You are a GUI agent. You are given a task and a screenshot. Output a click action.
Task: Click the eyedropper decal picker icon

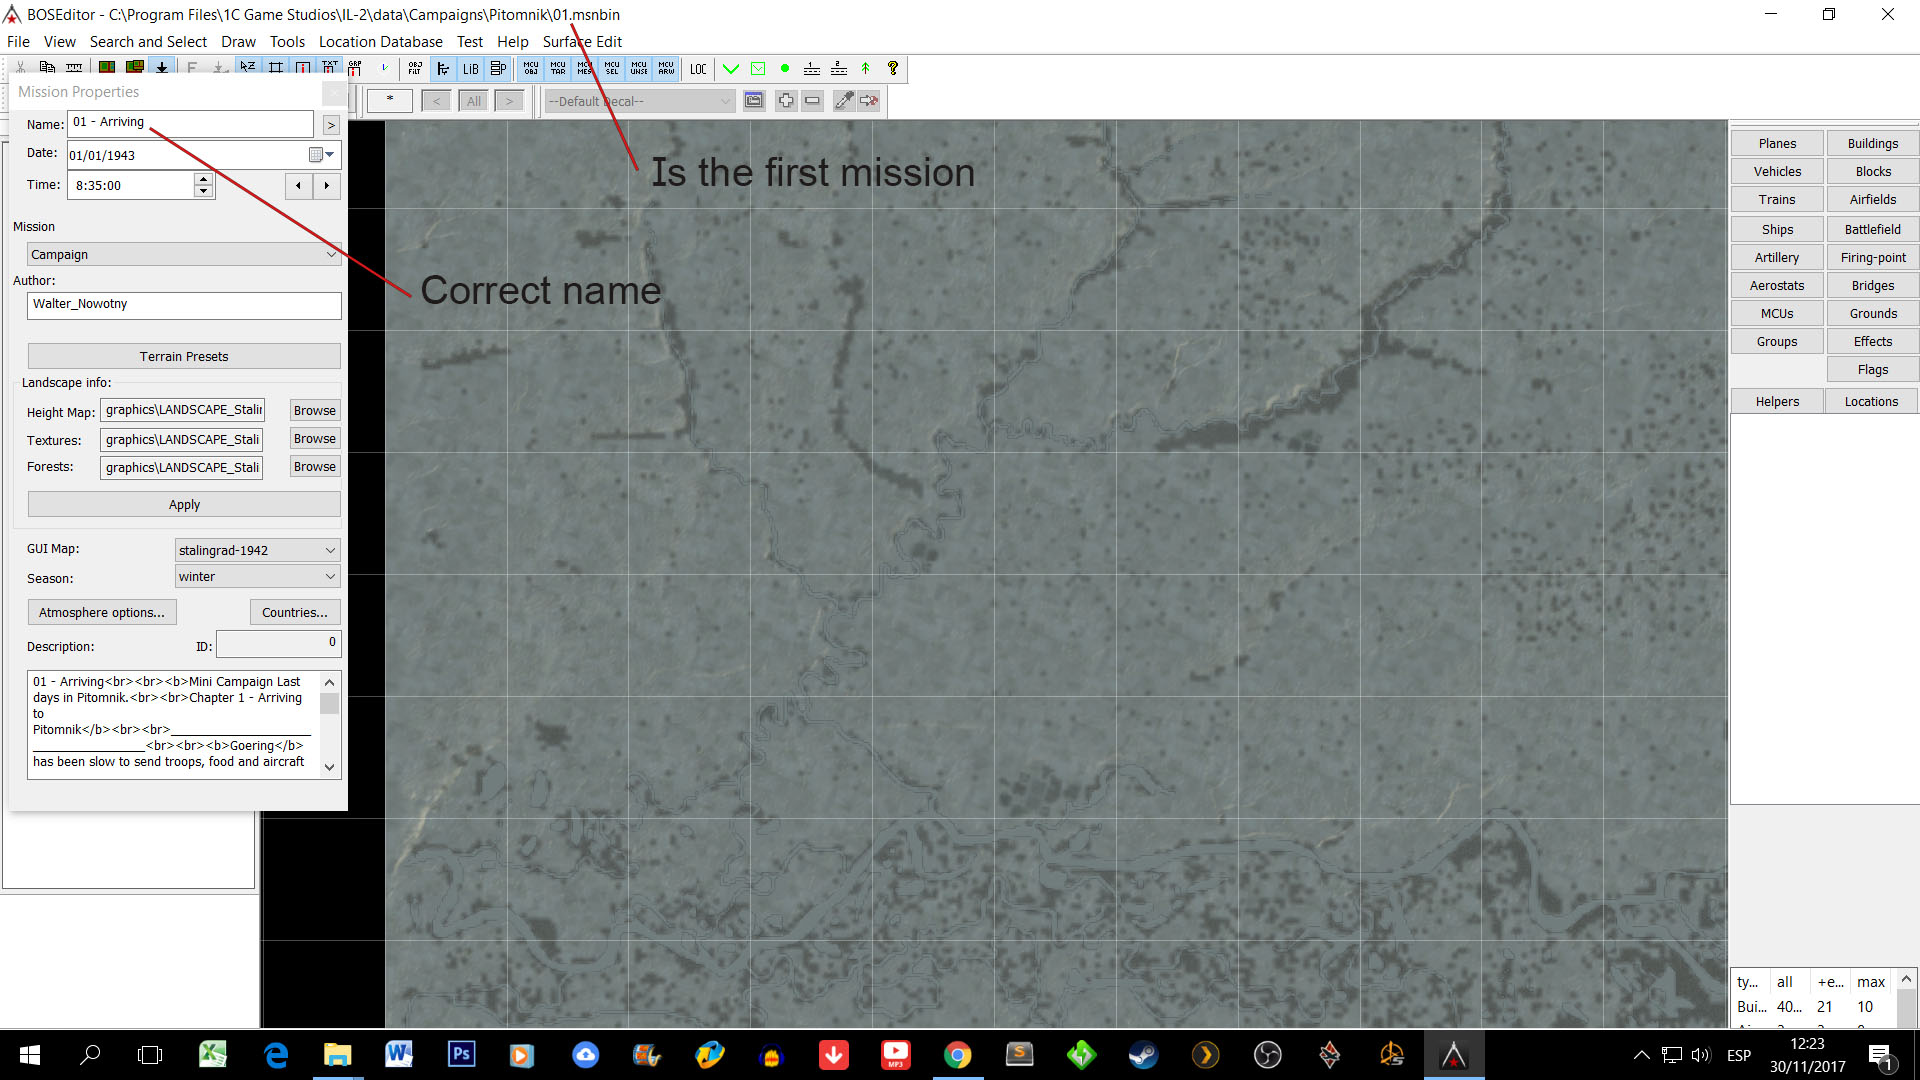844,101
